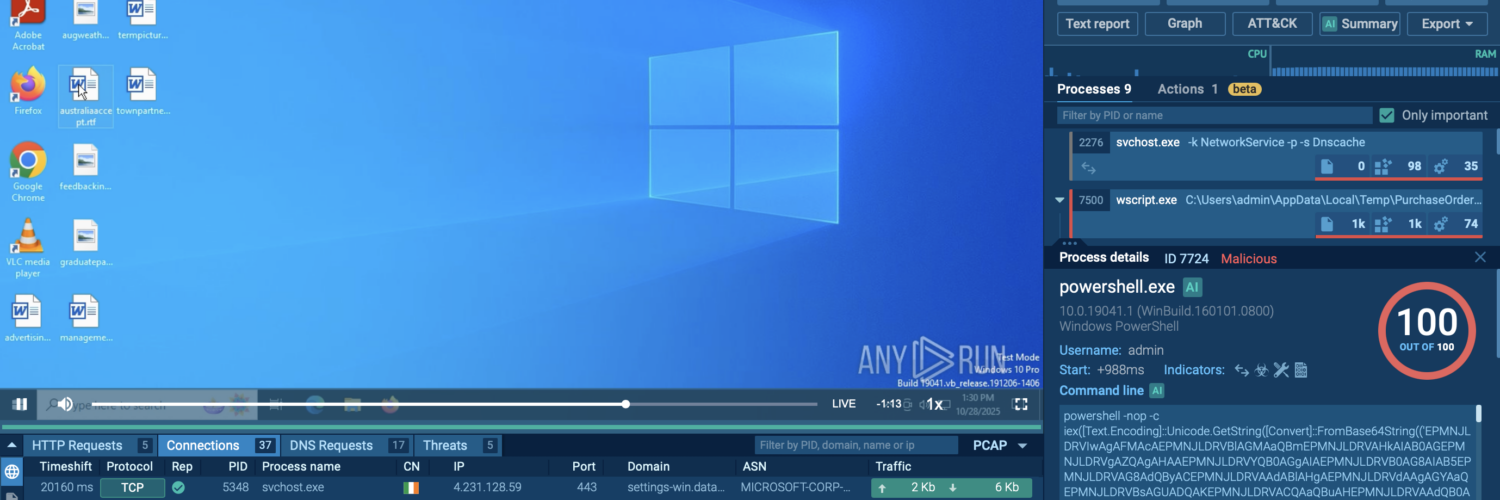Pause the sandbox video playback
Image resolution: width=1500 pixels, height=500 pixels.
click(x=20, y=404)
